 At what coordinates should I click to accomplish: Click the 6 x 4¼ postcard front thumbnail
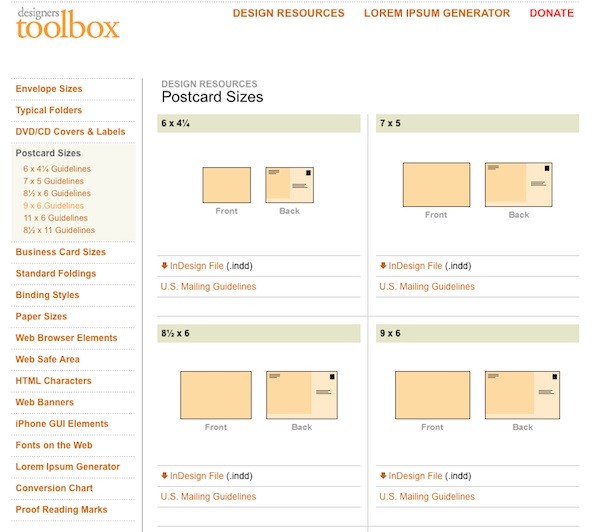(226, 185)
